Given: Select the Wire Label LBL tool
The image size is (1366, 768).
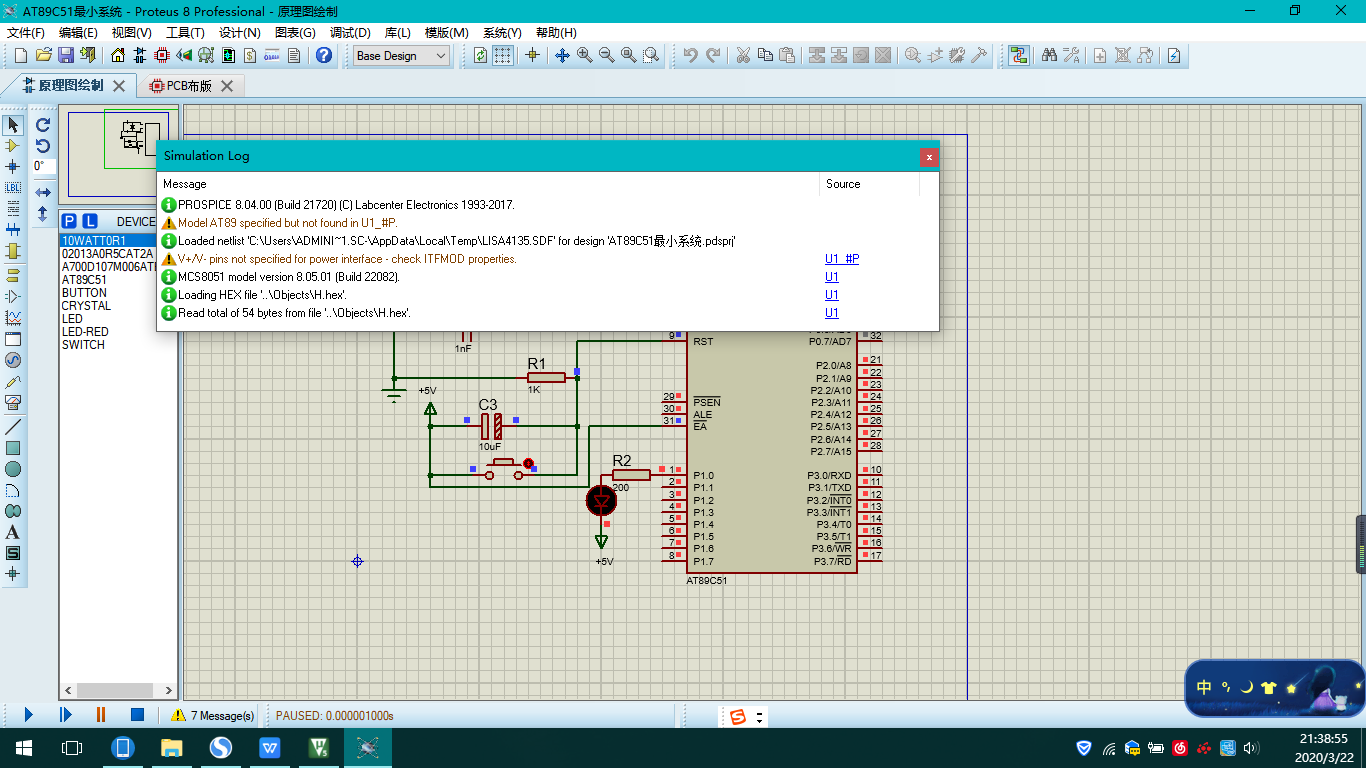Looking at the screenshot, I should 13,188.
